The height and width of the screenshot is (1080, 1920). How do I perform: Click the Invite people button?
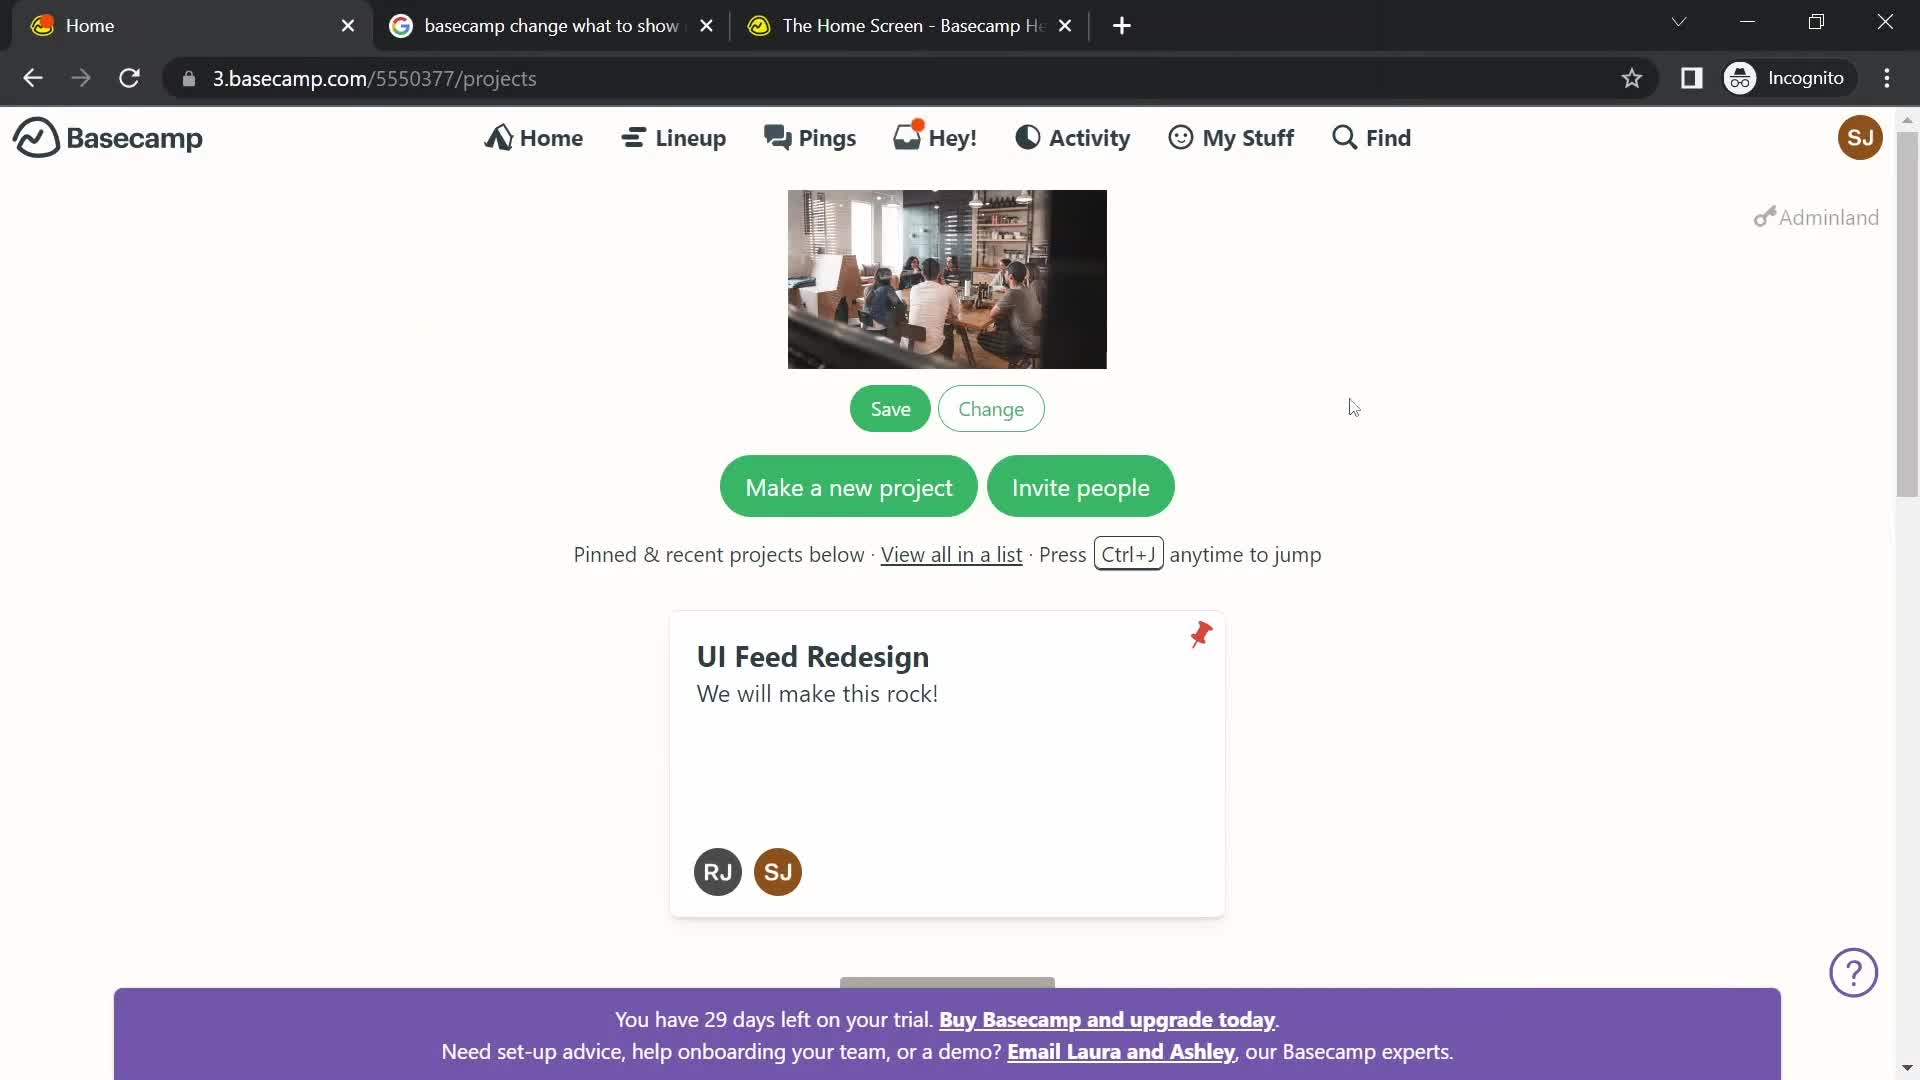(x=1081, y=485)
